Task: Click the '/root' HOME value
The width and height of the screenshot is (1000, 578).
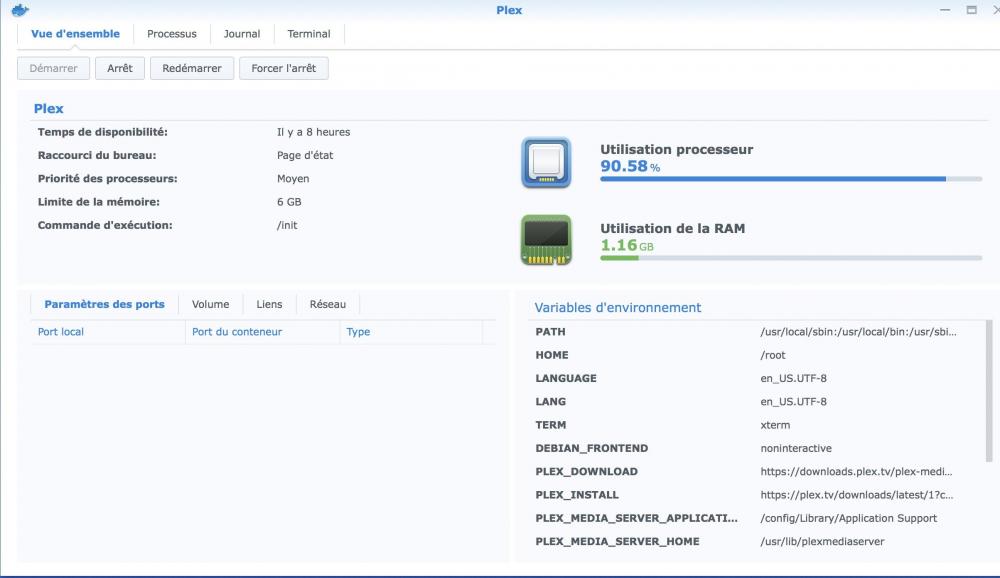Action: 773,355
